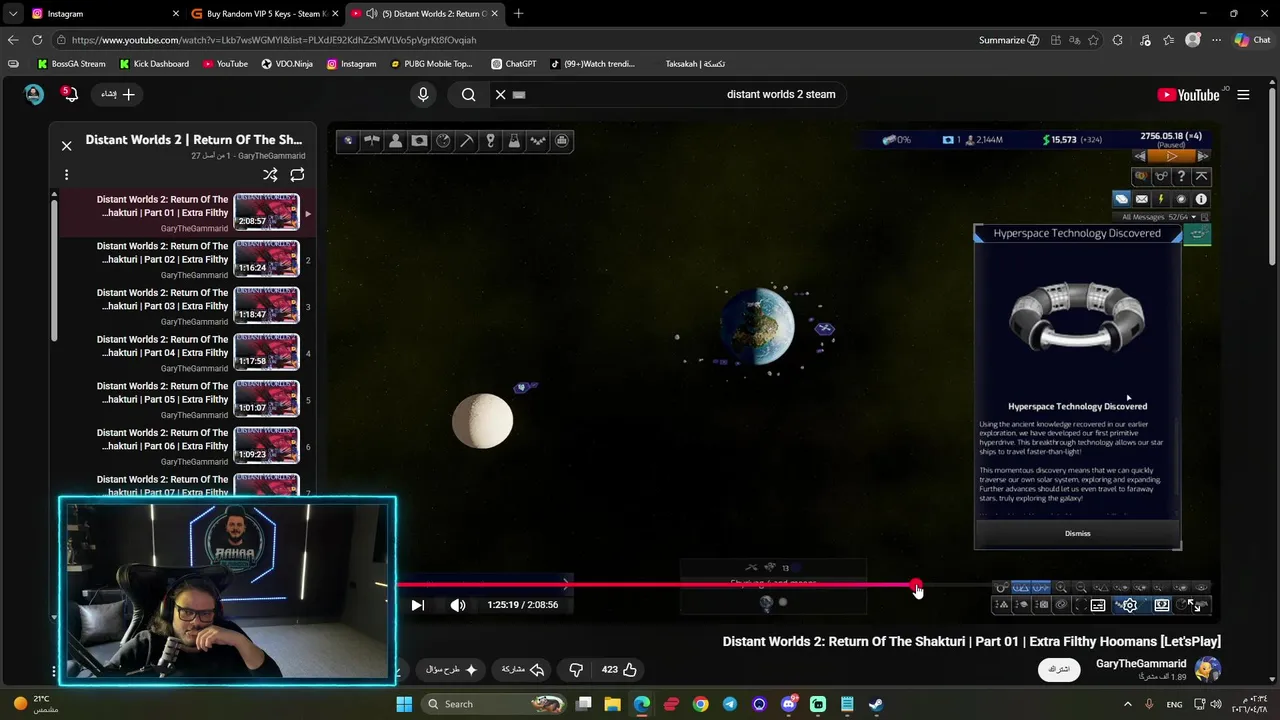Exit full screen via player corner icon
Screen dimensions: 1280x720
[x=1194, y=605]
